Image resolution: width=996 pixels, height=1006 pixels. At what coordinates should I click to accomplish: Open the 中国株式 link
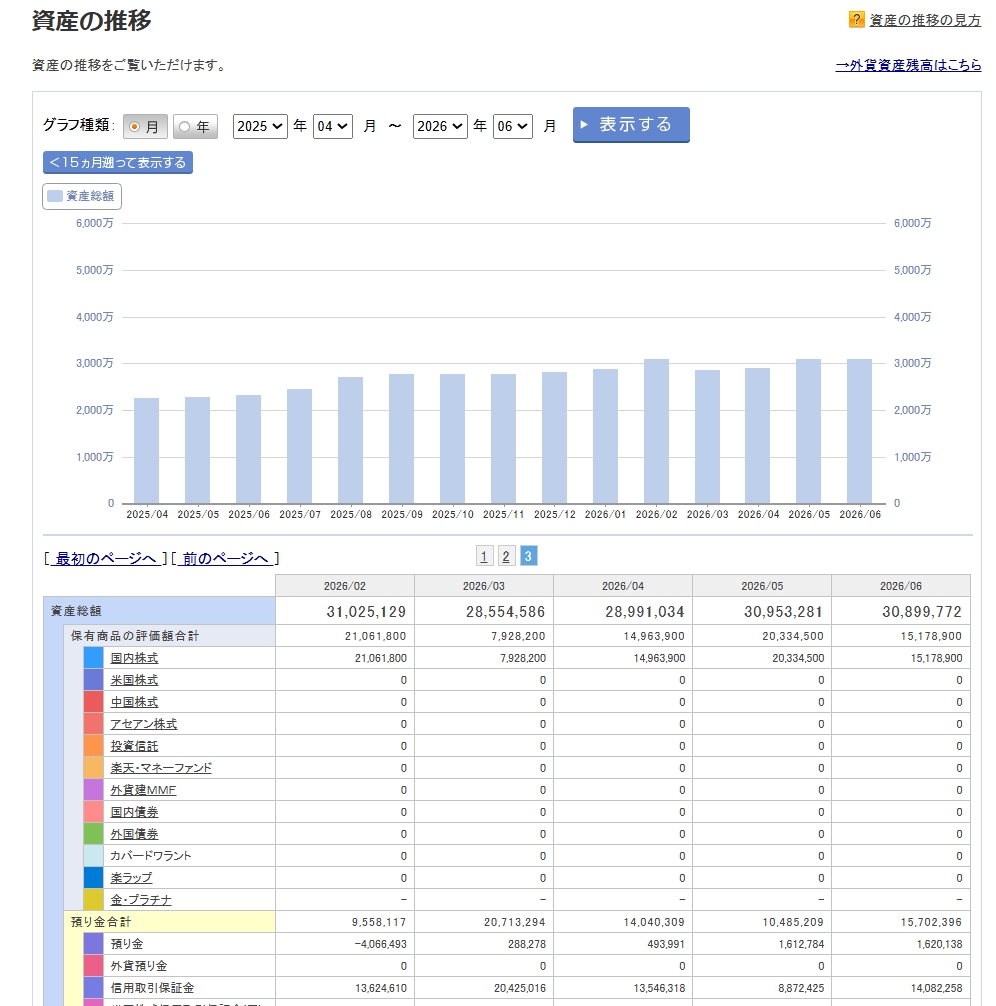134,702
